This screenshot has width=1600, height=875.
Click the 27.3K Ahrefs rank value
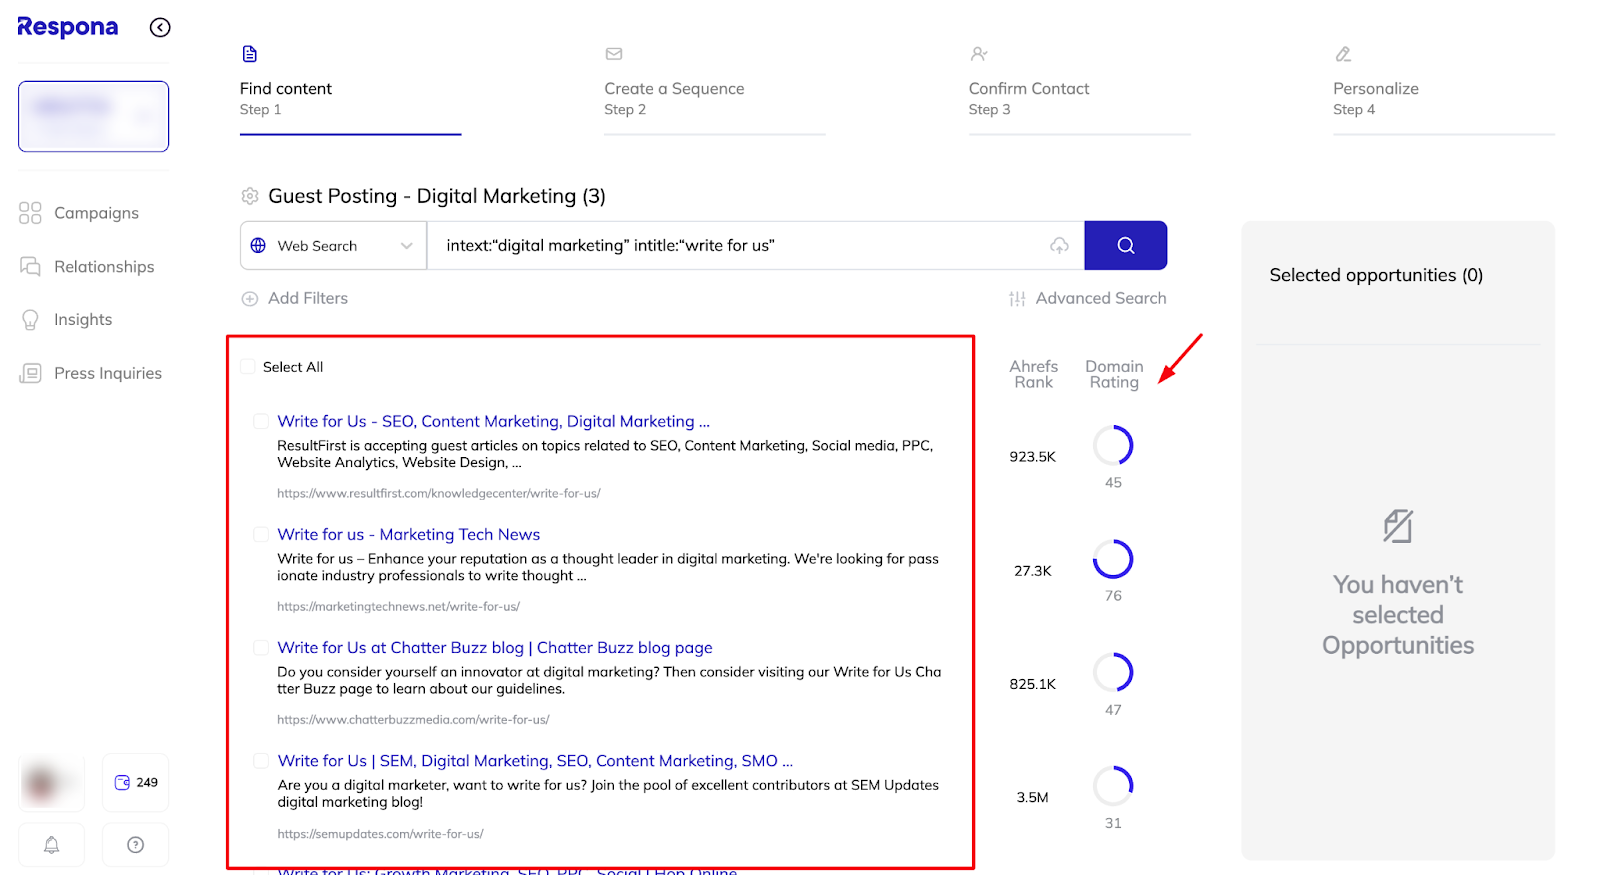pos(1033,571)
